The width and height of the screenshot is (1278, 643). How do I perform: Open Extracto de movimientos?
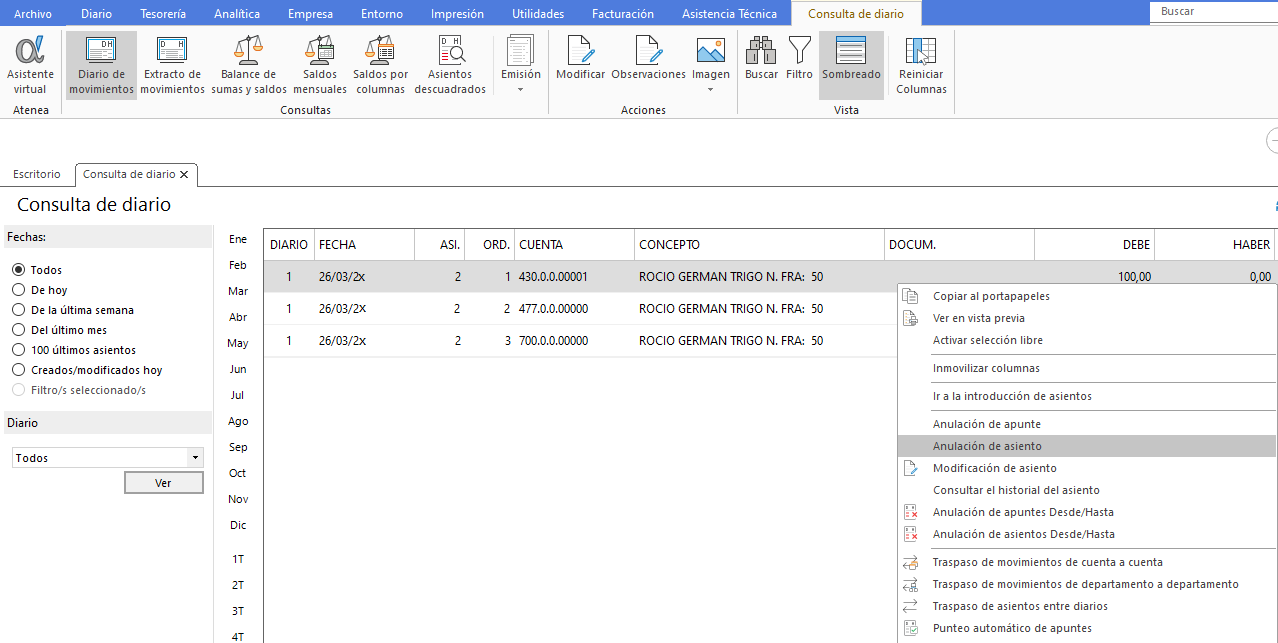(172, 65)
